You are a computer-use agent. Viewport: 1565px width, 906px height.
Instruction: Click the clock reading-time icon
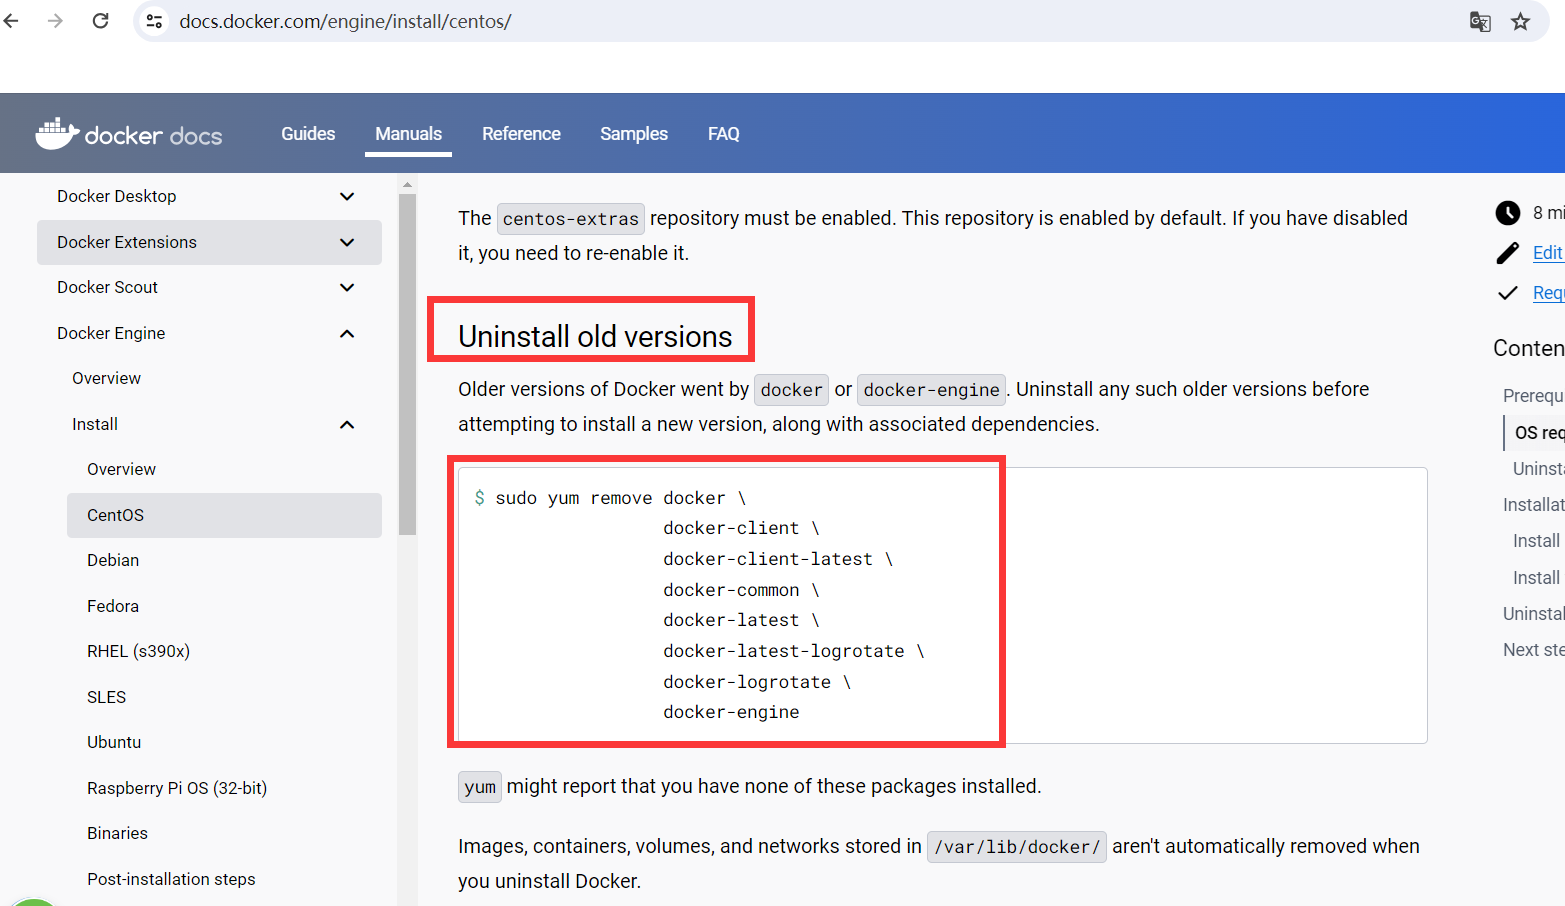point(1507,212)
